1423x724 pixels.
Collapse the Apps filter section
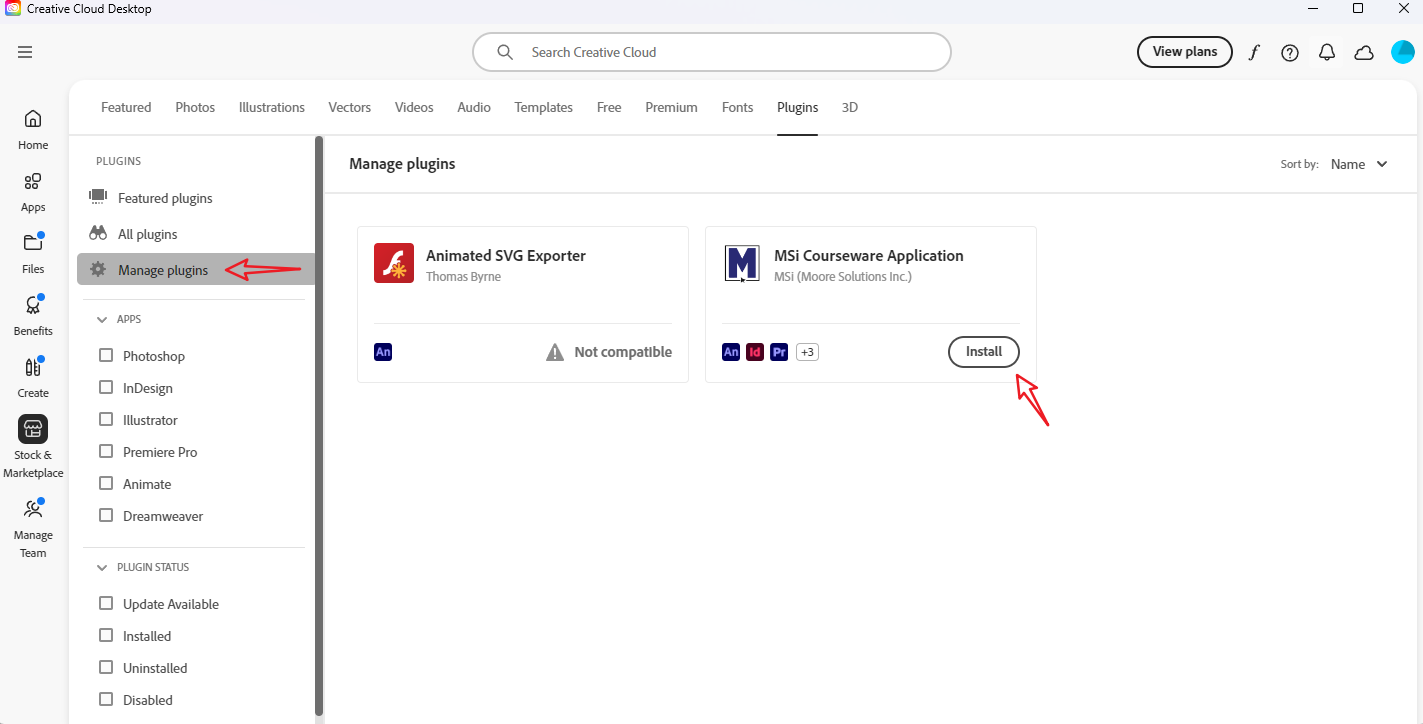pyautogui.click(x=102, y=319)
